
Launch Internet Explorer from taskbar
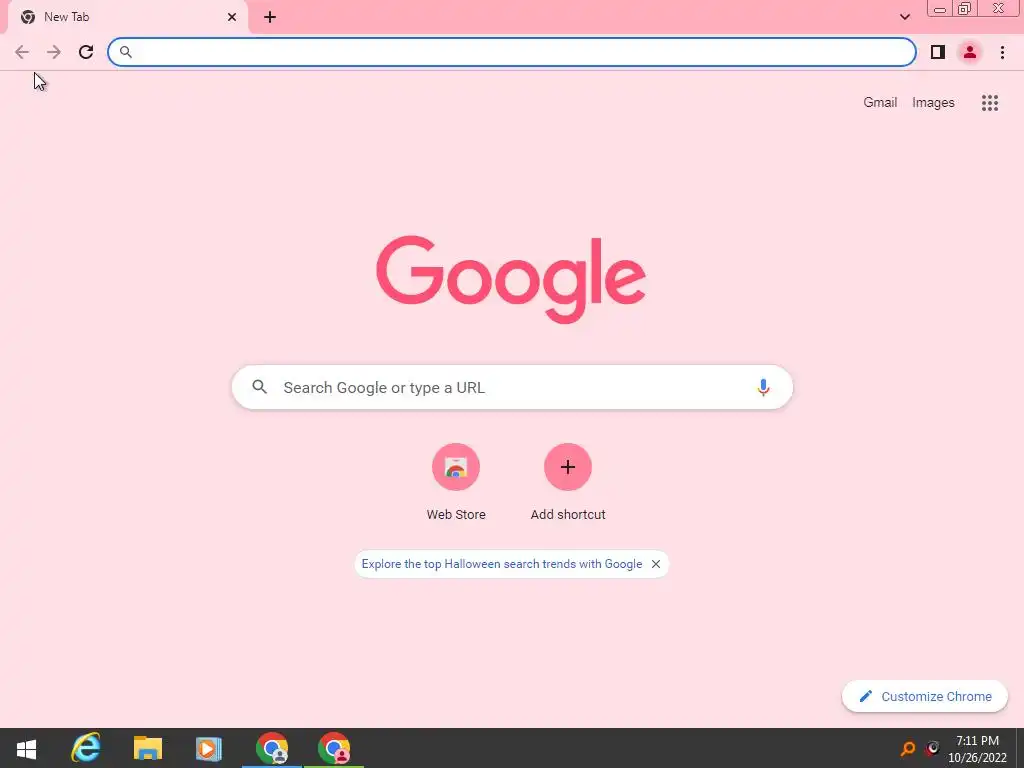pos(86,748)
